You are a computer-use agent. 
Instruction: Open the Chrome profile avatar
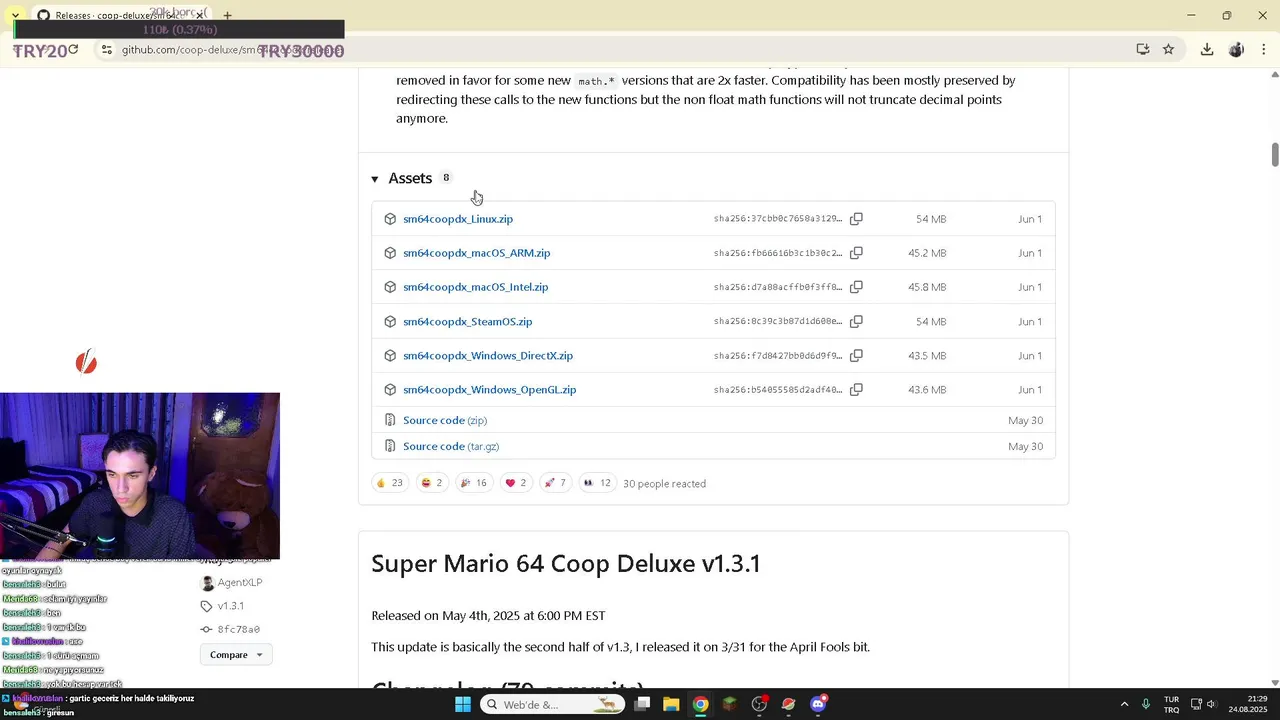point(1236,49)
